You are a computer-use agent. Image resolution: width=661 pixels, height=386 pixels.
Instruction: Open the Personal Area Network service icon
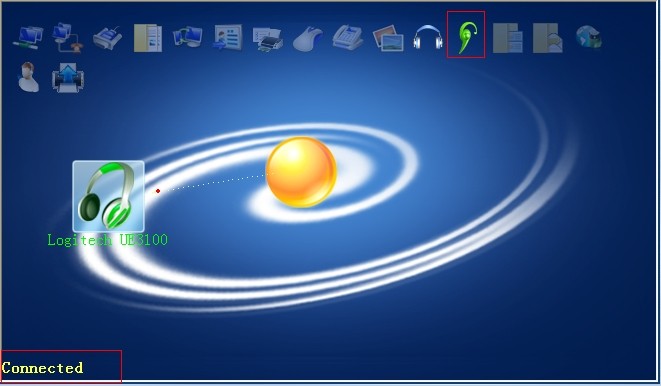tap(28, 38)
